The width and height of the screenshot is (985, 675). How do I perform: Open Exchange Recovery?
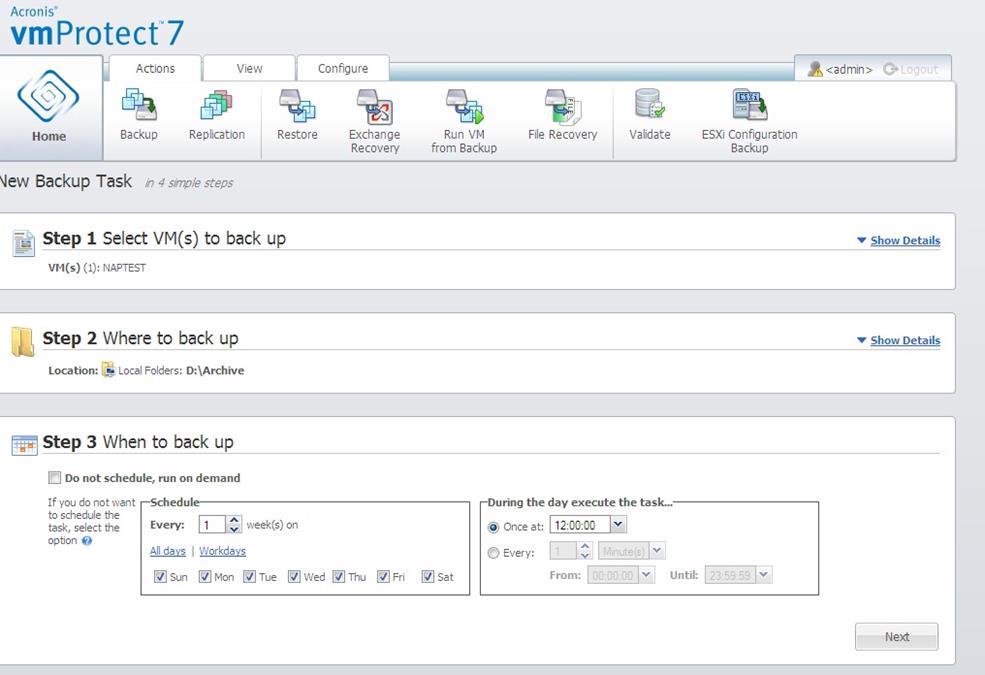(374, 121)
